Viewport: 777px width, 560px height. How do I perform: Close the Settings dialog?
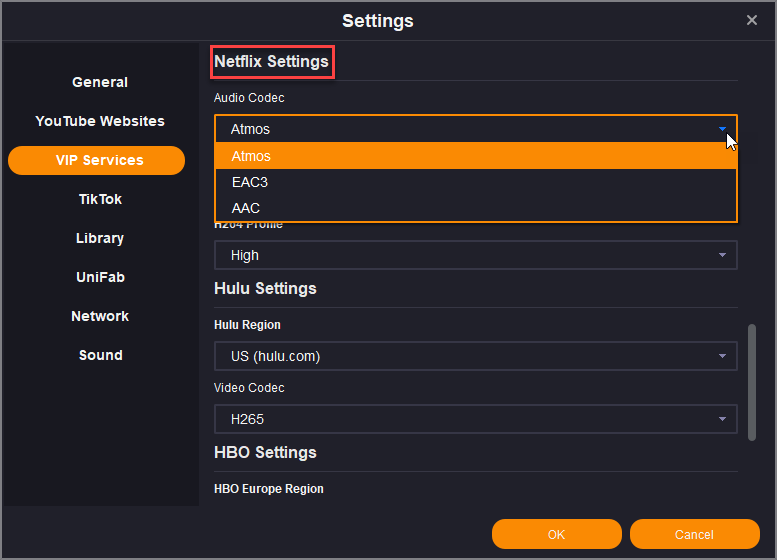pos(752,20)
